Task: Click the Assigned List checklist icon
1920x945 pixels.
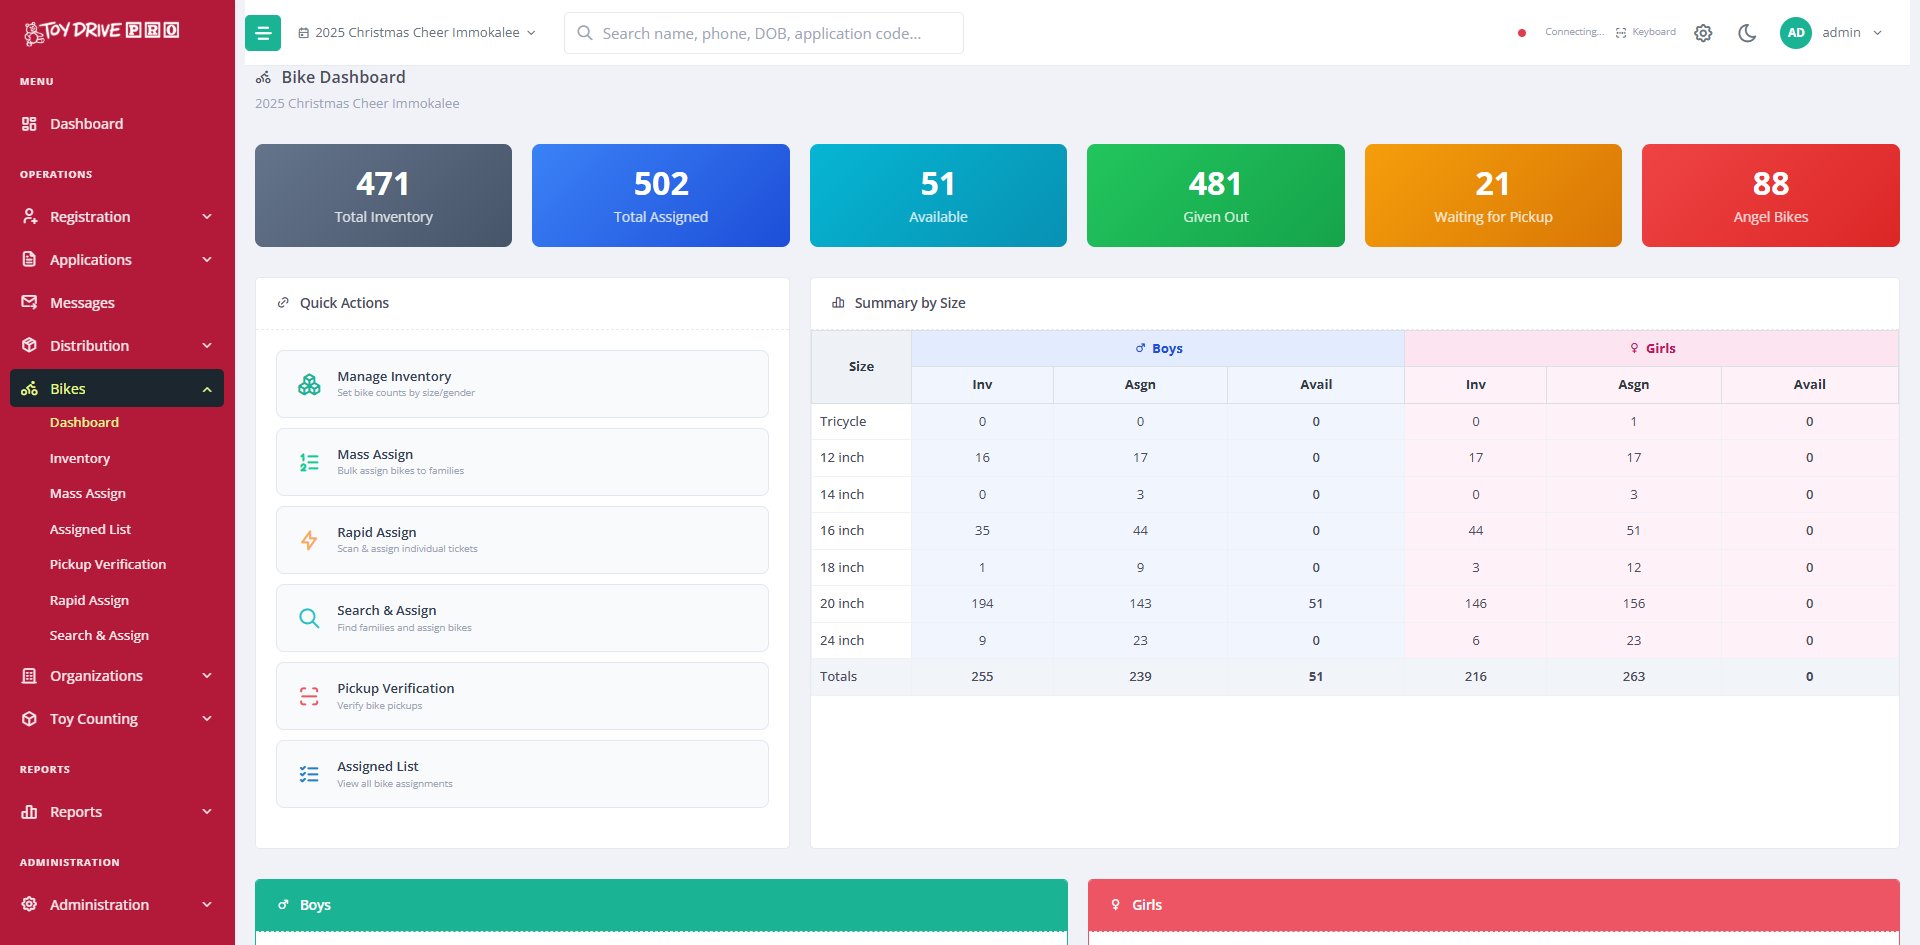Action: [309, 774]
